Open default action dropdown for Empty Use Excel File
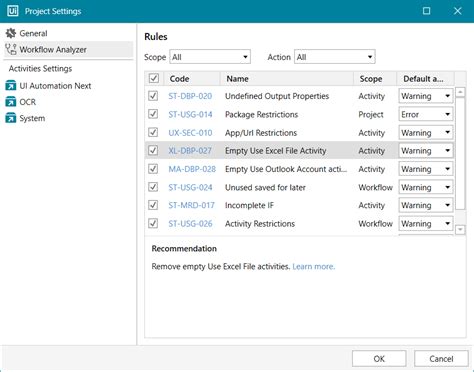Viewport: 474px width, 372px height. (x=426, y=151)
